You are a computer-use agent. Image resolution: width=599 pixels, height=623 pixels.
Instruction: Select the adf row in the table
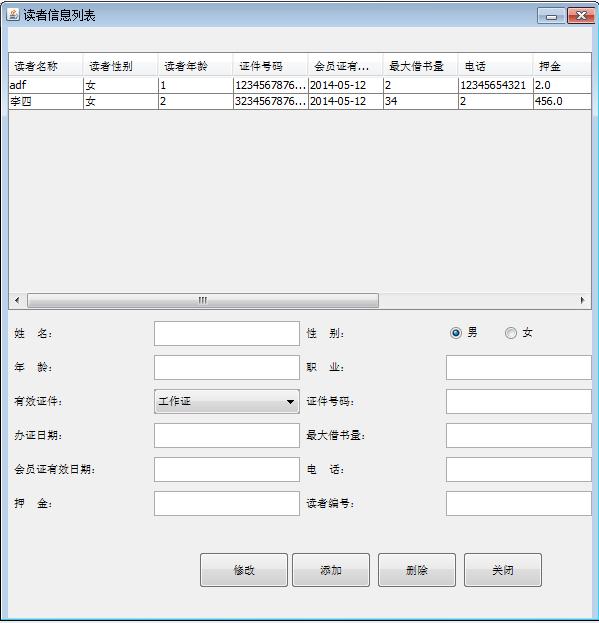pyautogui.click(x=300, y=85)
